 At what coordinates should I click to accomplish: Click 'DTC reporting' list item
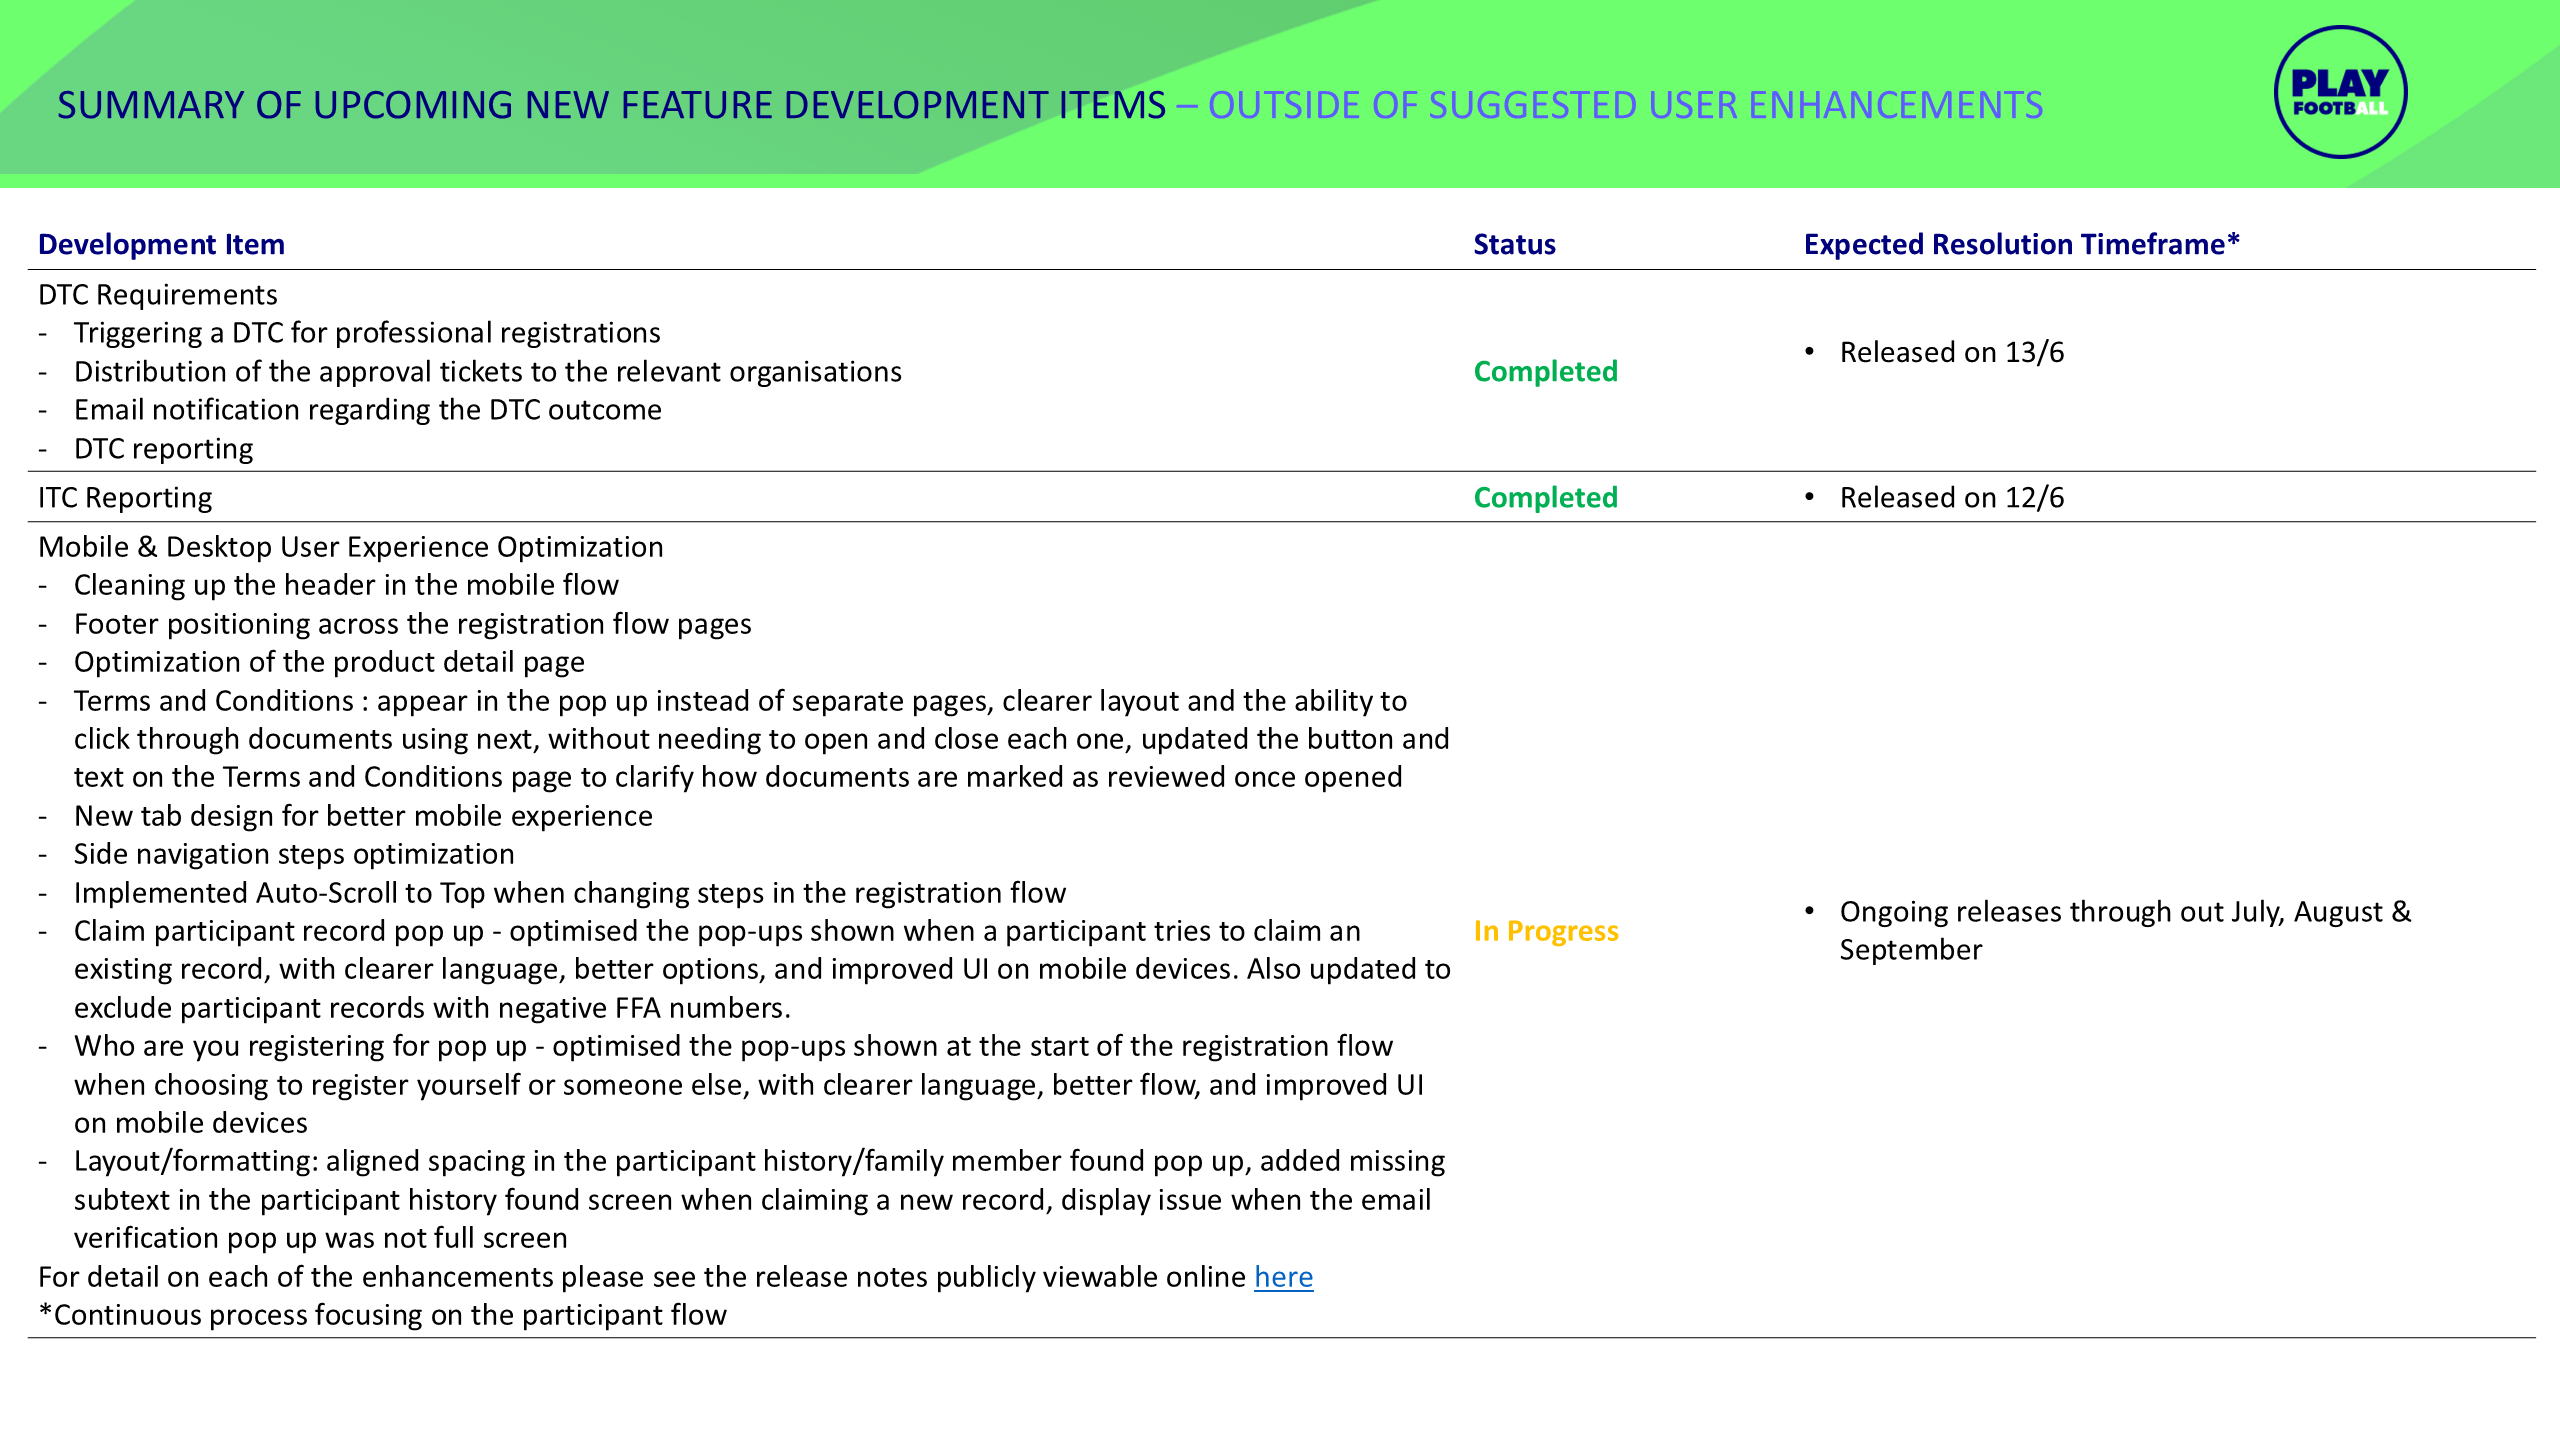point(163,449)
